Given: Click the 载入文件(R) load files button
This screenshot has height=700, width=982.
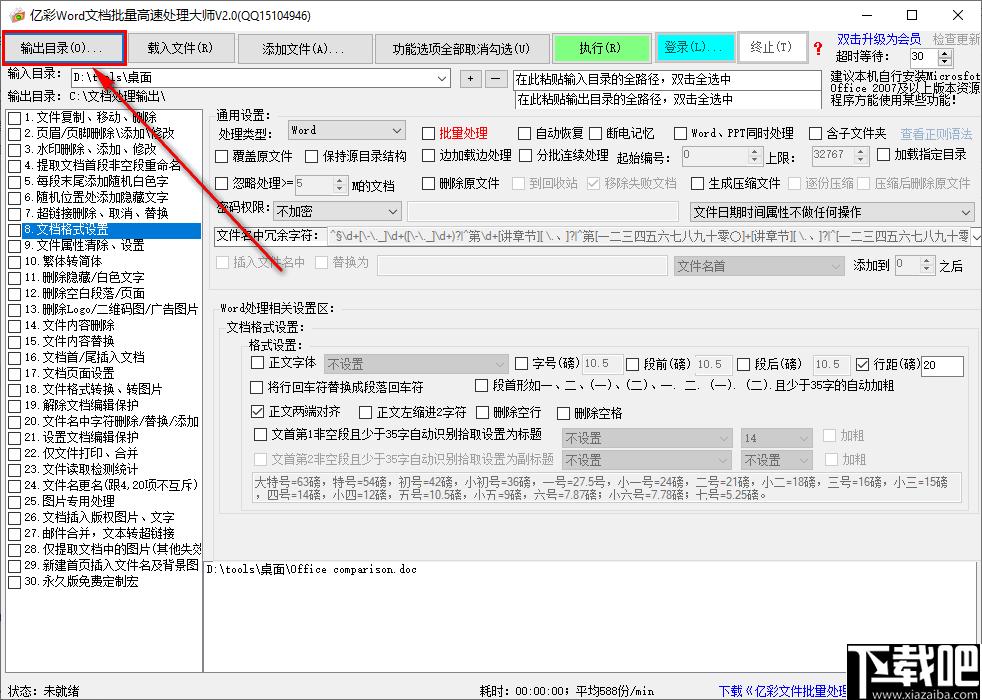Looking at the screenshot, I should pos(180,48).
